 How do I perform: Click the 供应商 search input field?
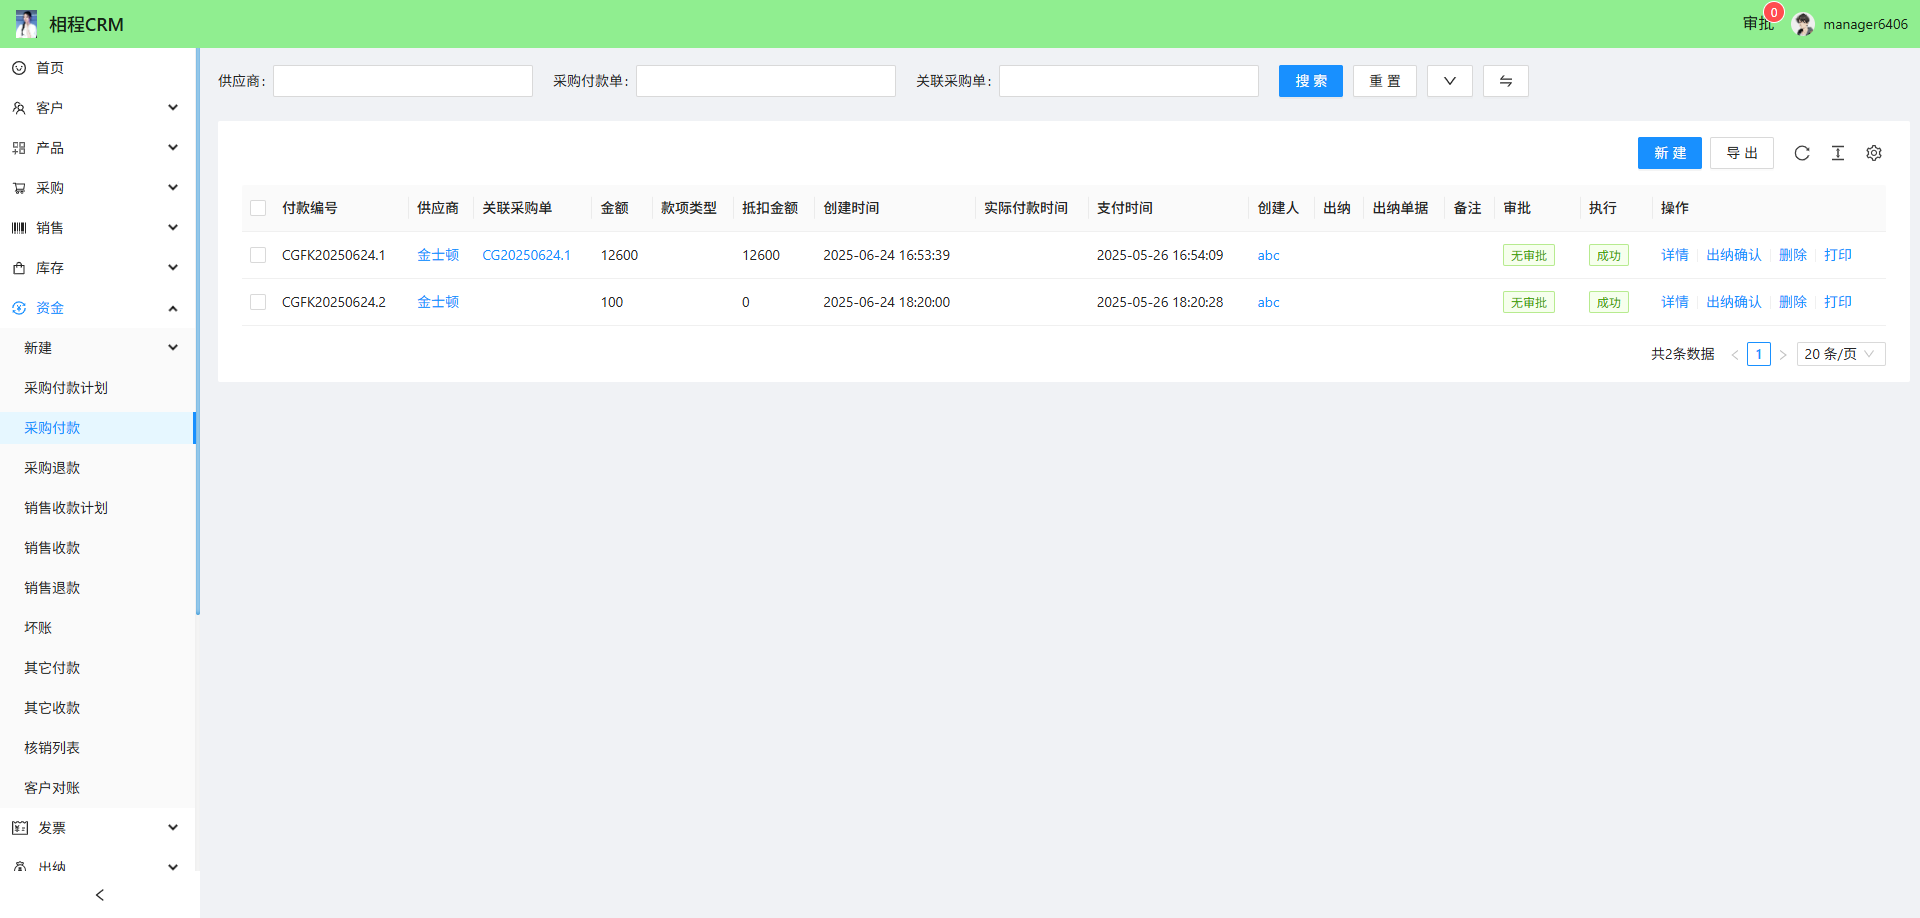click(402, 81)
